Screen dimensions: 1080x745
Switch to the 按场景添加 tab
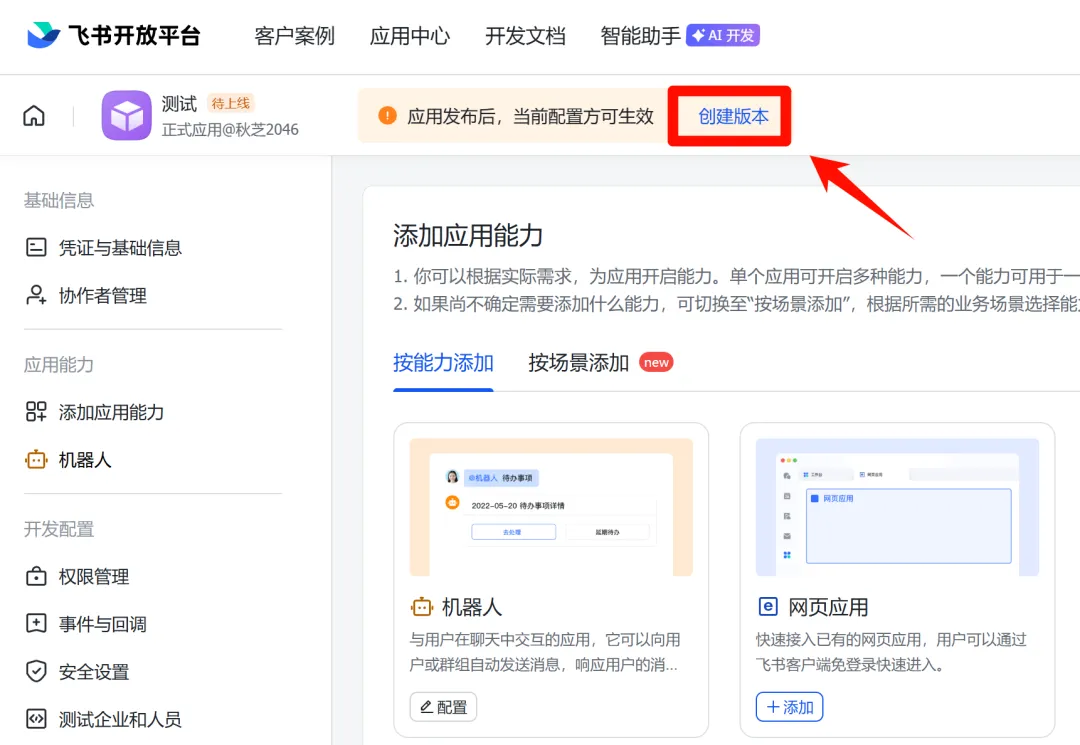(579, 363)
